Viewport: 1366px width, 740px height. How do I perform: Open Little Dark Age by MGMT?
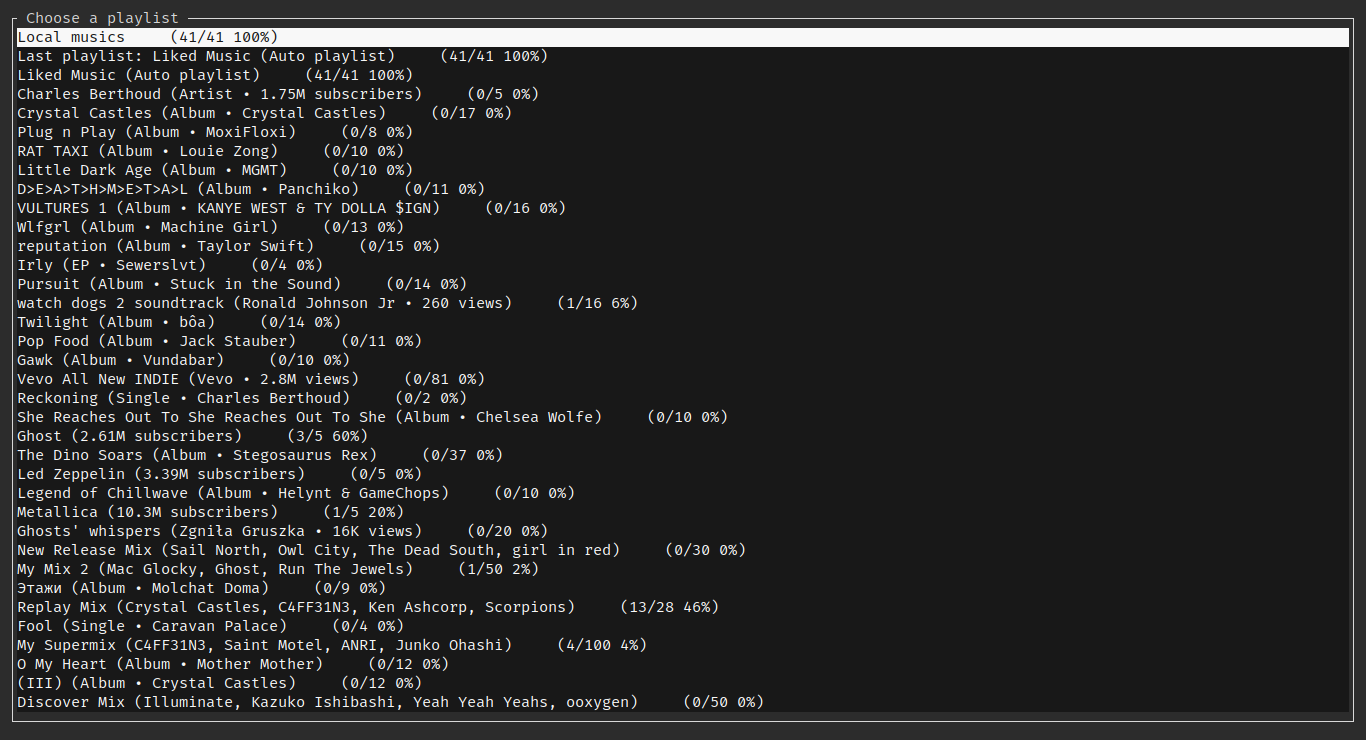click(x=683, y=170)
